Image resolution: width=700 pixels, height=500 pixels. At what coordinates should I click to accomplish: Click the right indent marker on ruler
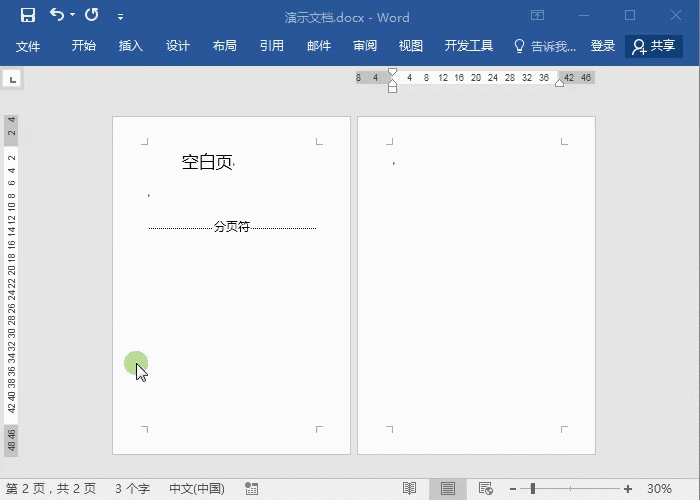click(559, 83)
